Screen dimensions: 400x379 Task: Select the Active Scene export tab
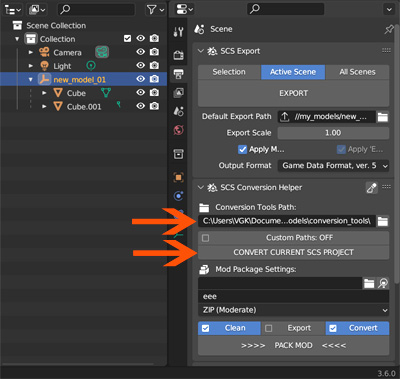click(x=293, y=72)
